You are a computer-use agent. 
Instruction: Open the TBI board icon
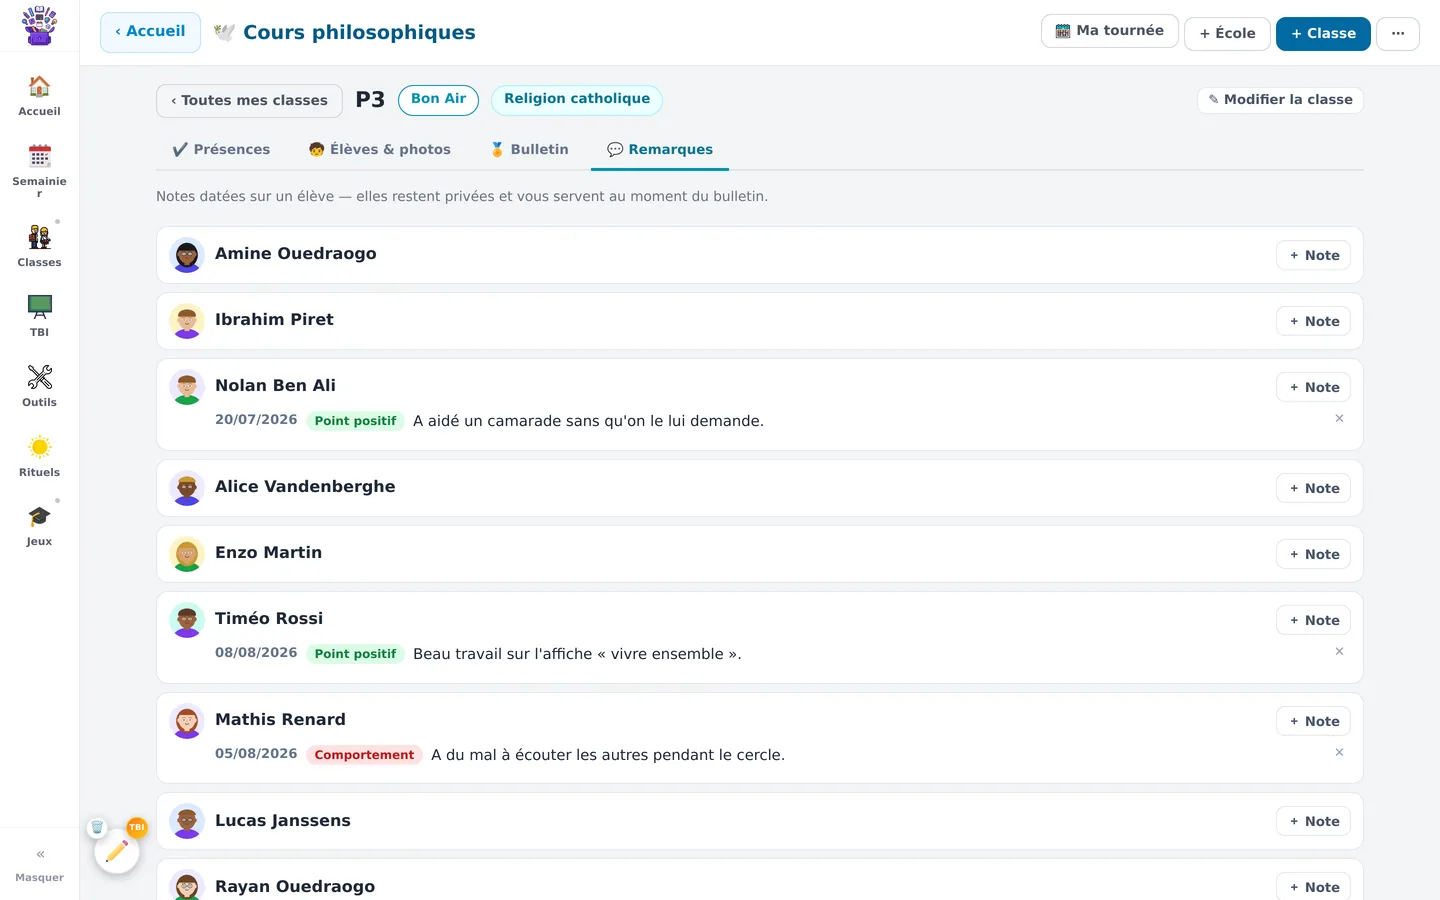pos(39,316)
